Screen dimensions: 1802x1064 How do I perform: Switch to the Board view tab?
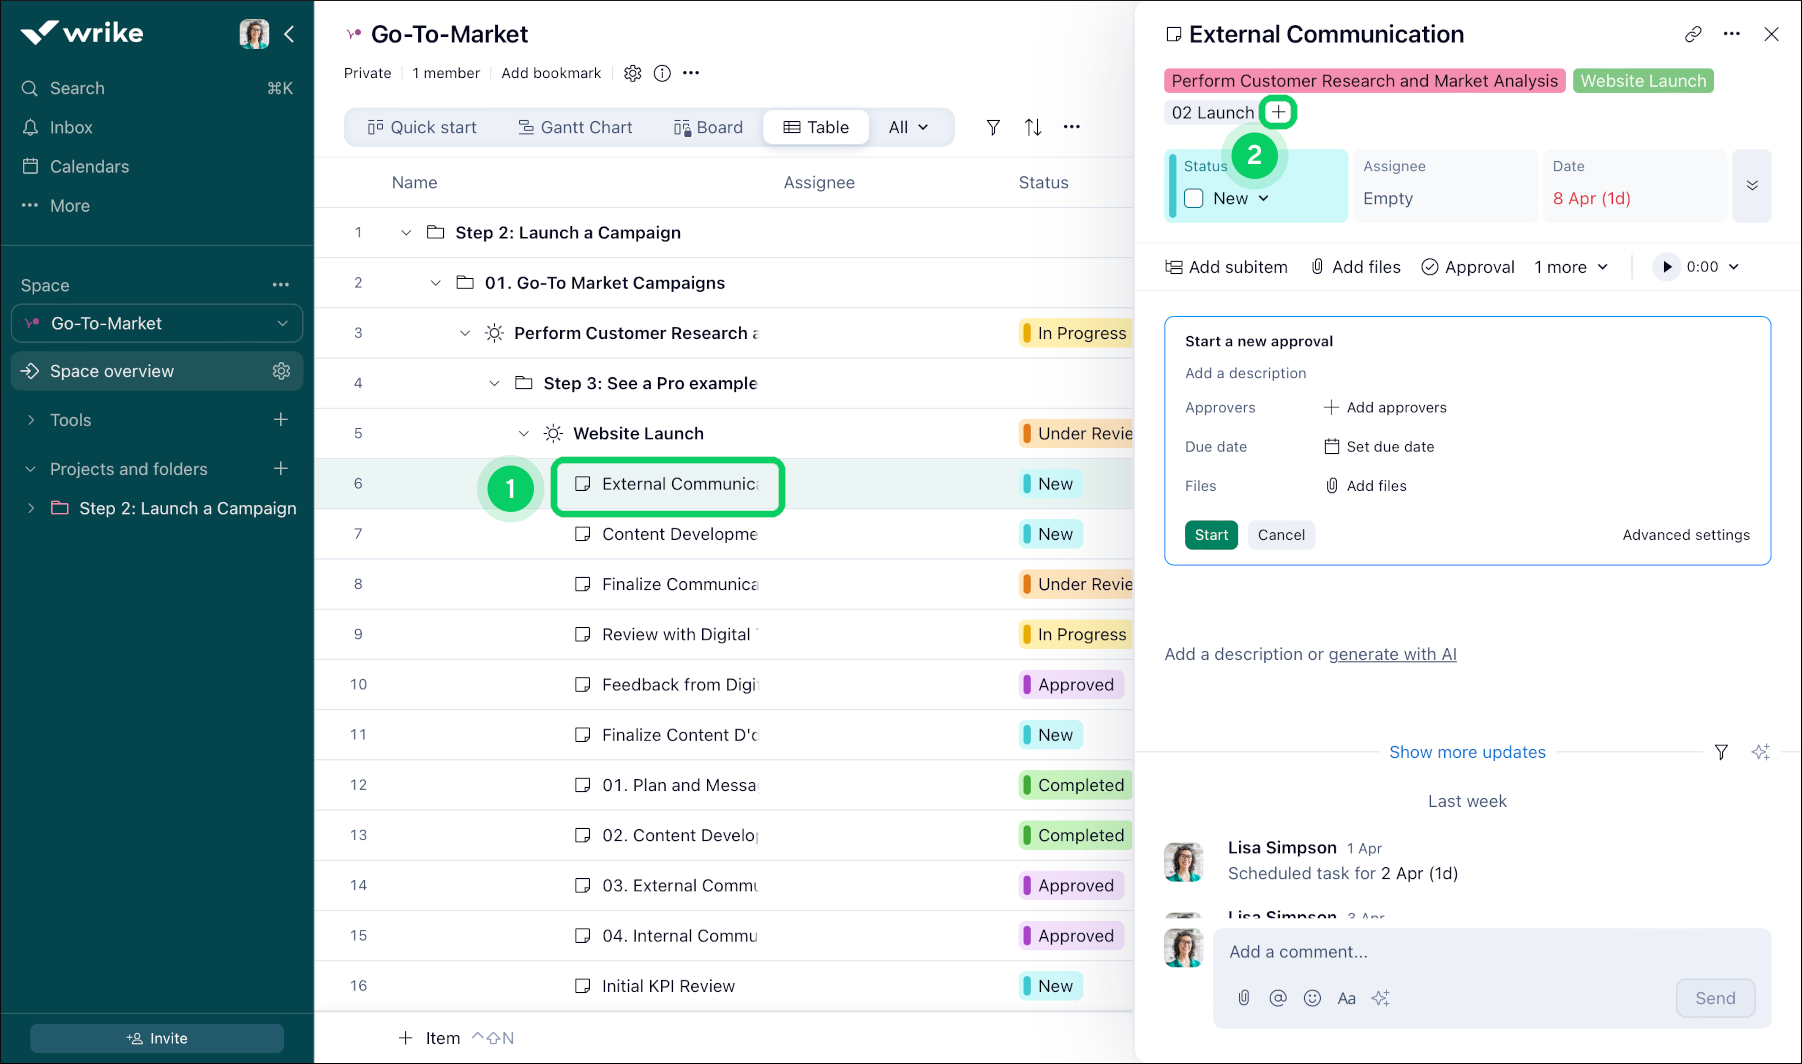[708, 127]
